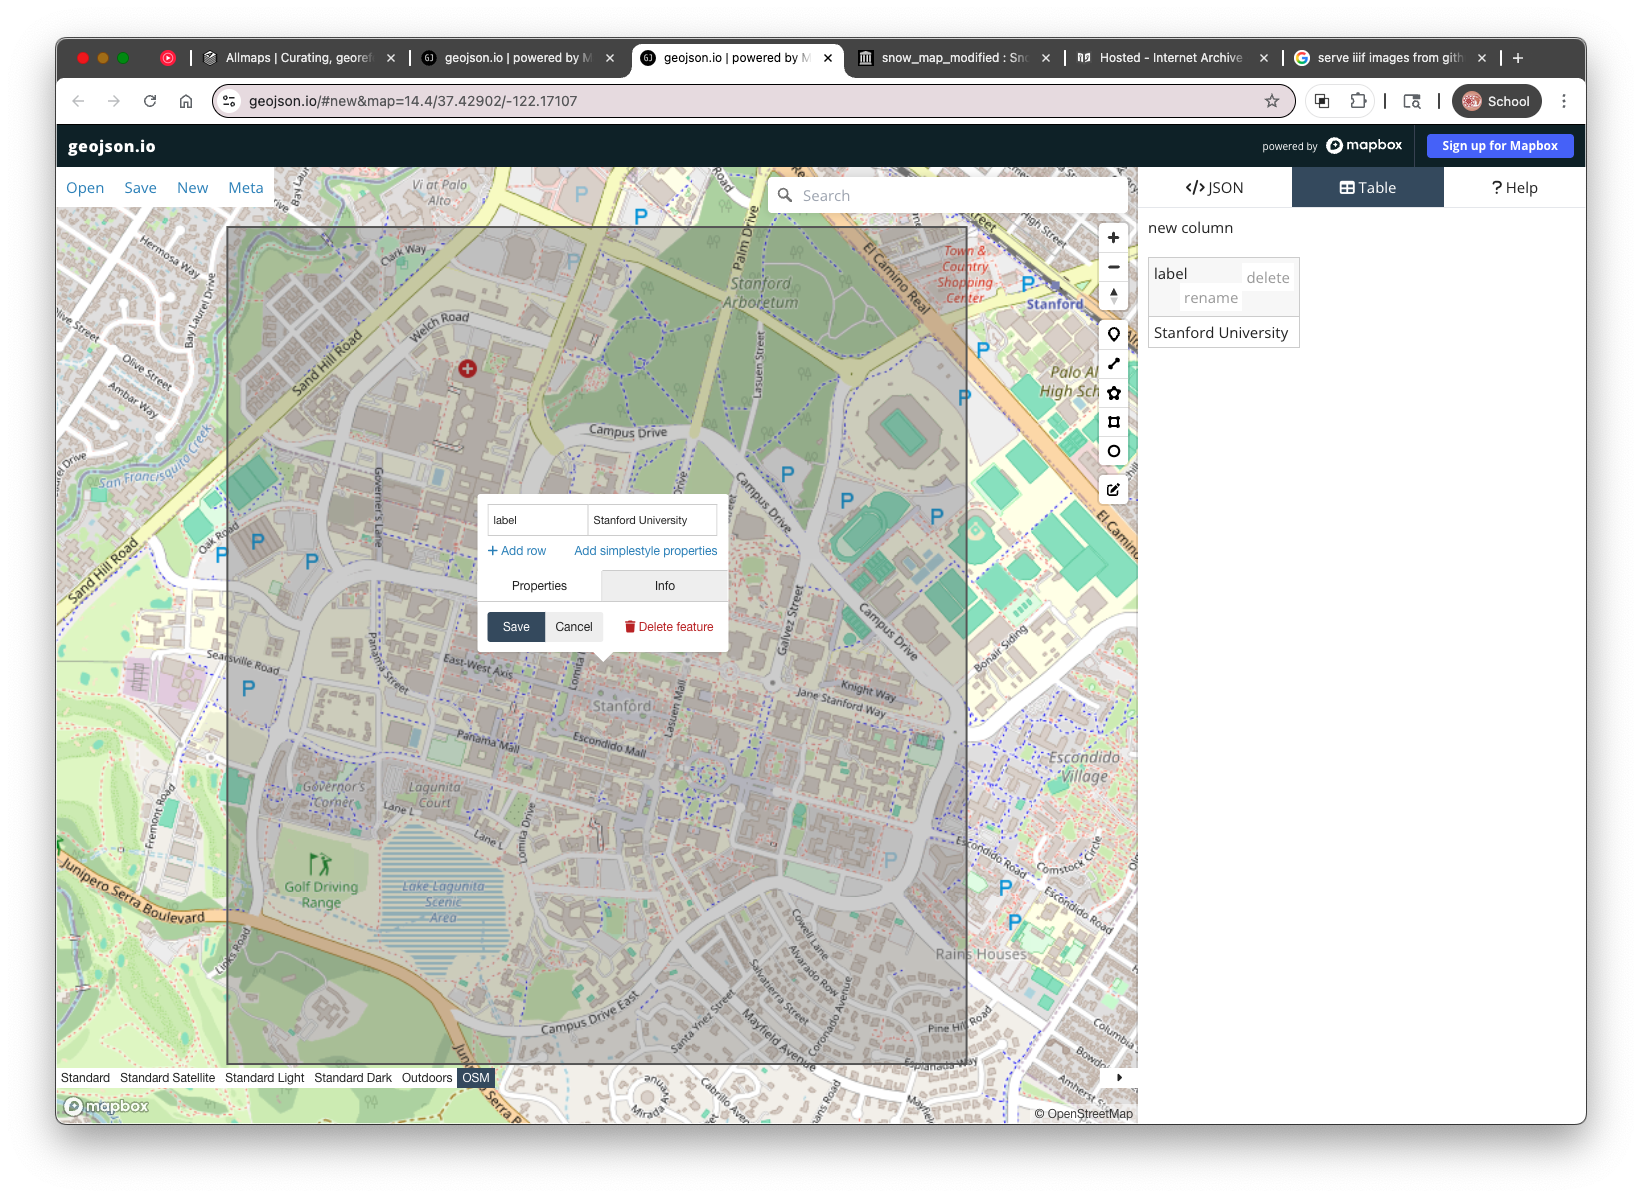Click the map Search input
Viewport: 1642px width, 1198px height.
click(950, 196)
